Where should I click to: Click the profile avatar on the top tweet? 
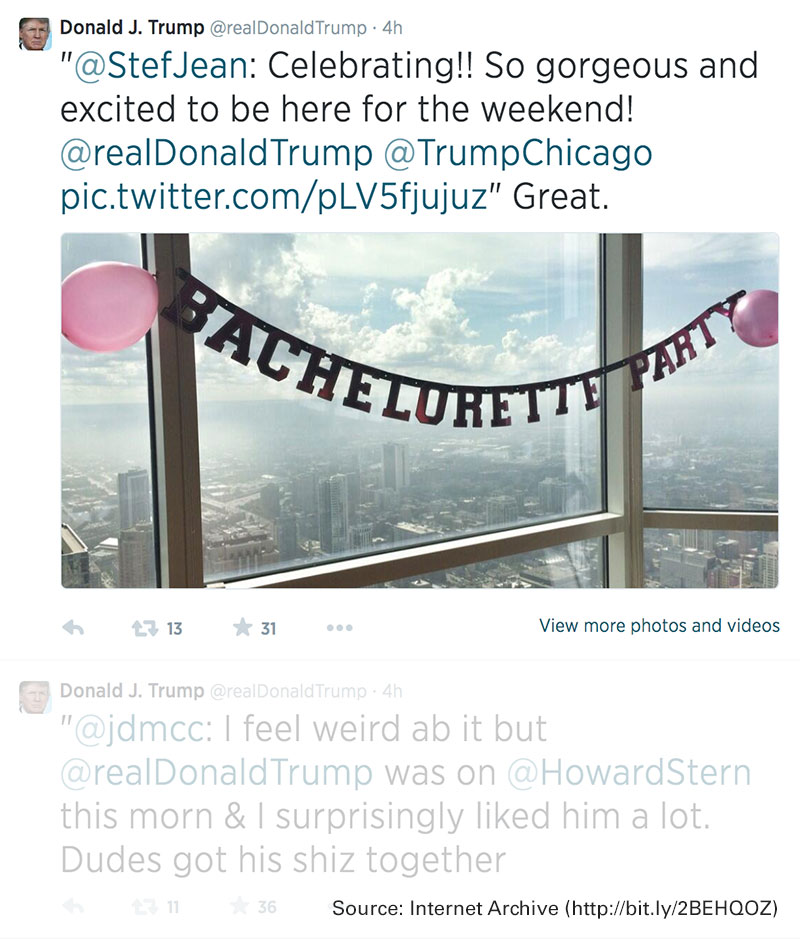tap(35, 34)
